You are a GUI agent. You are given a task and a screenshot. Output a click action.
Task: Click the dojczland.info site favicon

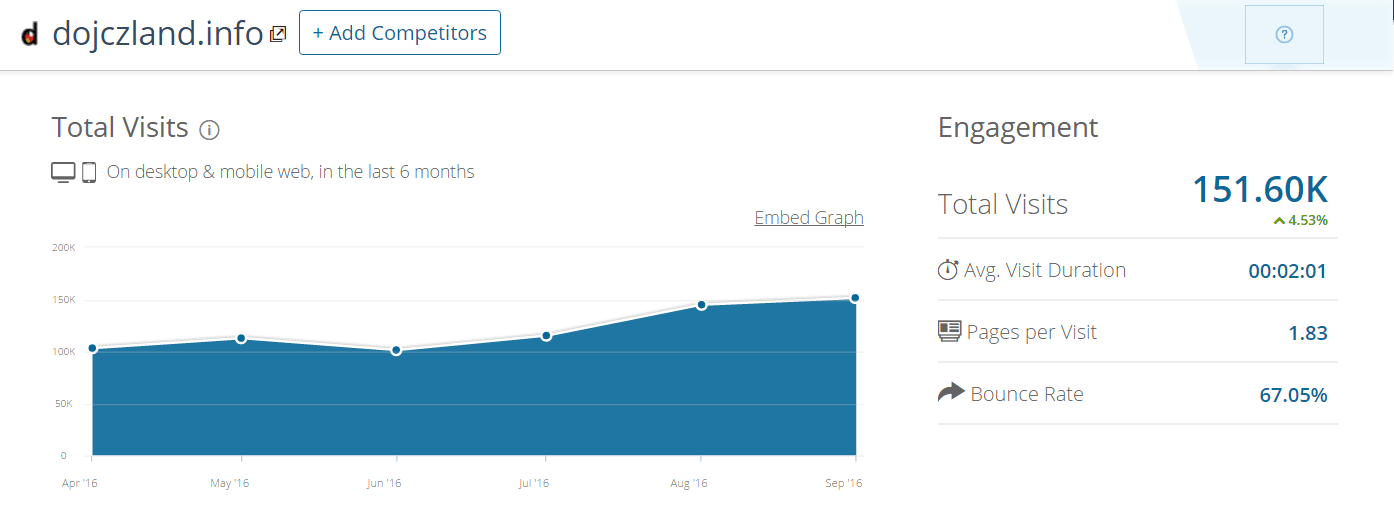(x=30, y=35)
